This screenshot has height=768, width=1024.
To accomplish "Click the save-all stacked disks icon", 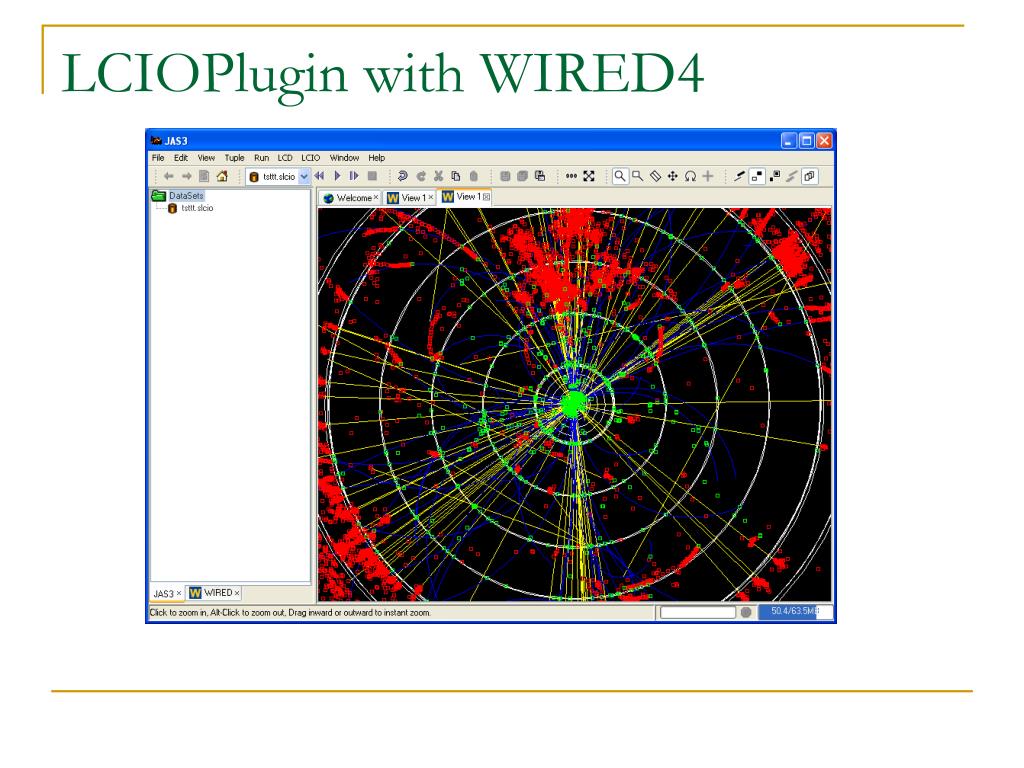I will coord(522,176).
